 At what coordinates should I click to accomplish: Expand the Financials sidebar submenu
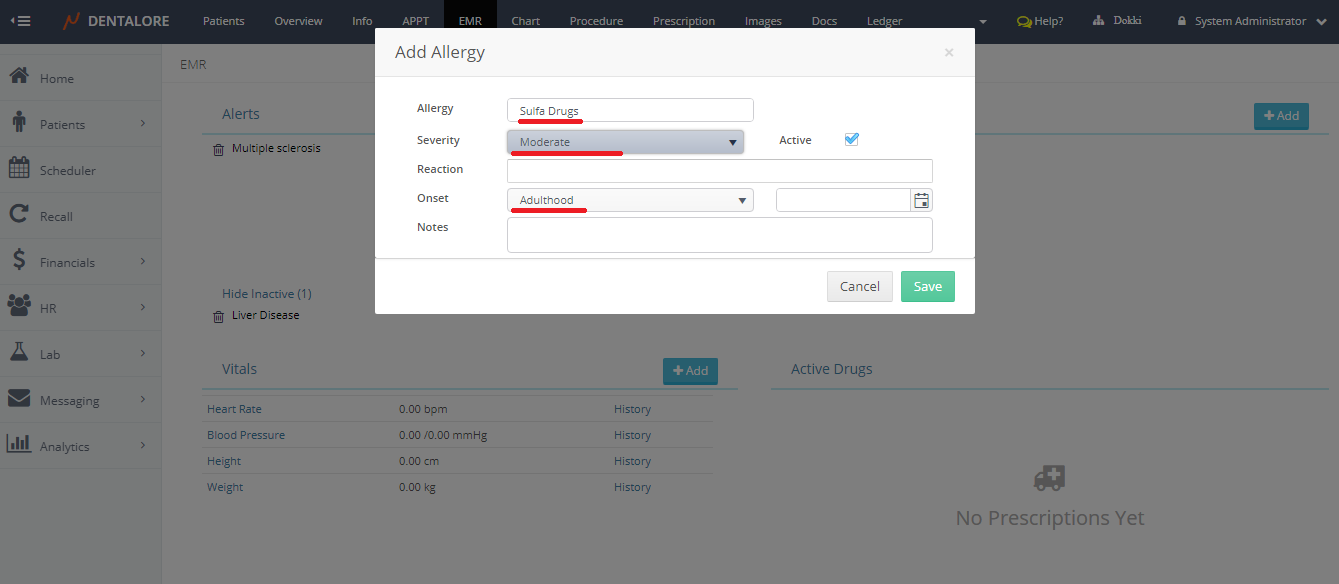pyautogui.click(x=142, y=261)
